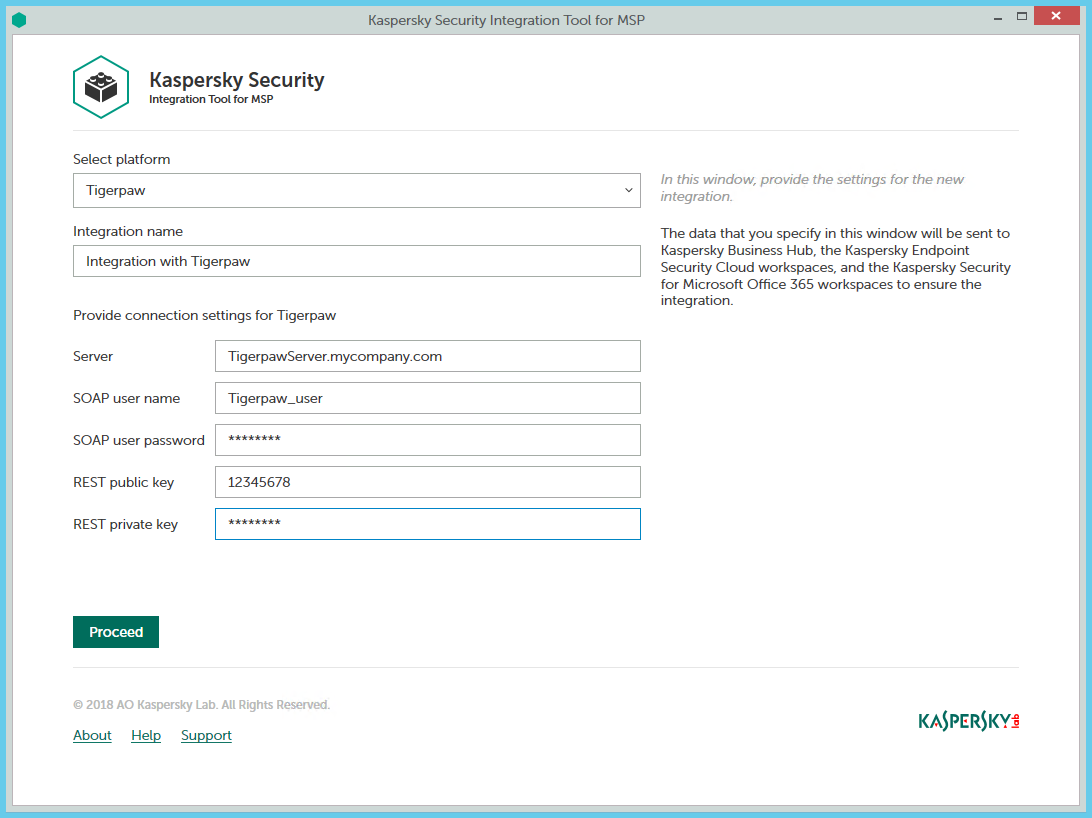Click into the SOAP user password field

coord(427,440)
